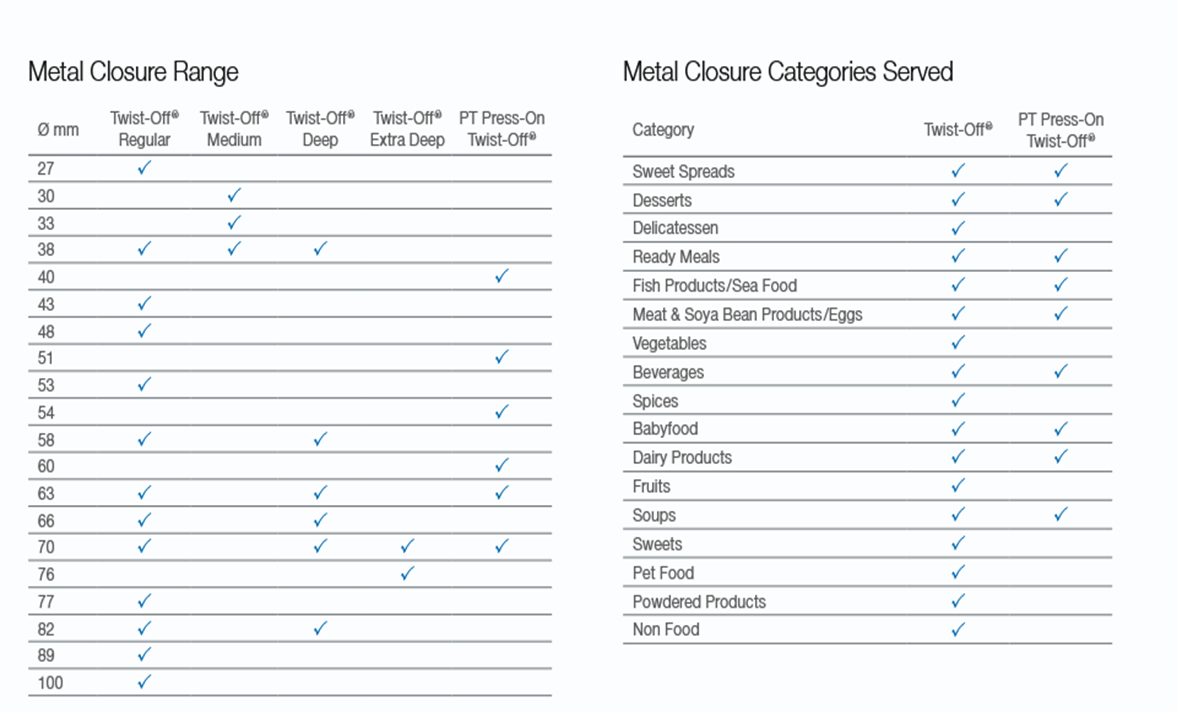Click the Twist-Off Extra Deep column header
The height and width of the screenshot is (712, 1177).
pyautogui.click(x=407, y=129)
